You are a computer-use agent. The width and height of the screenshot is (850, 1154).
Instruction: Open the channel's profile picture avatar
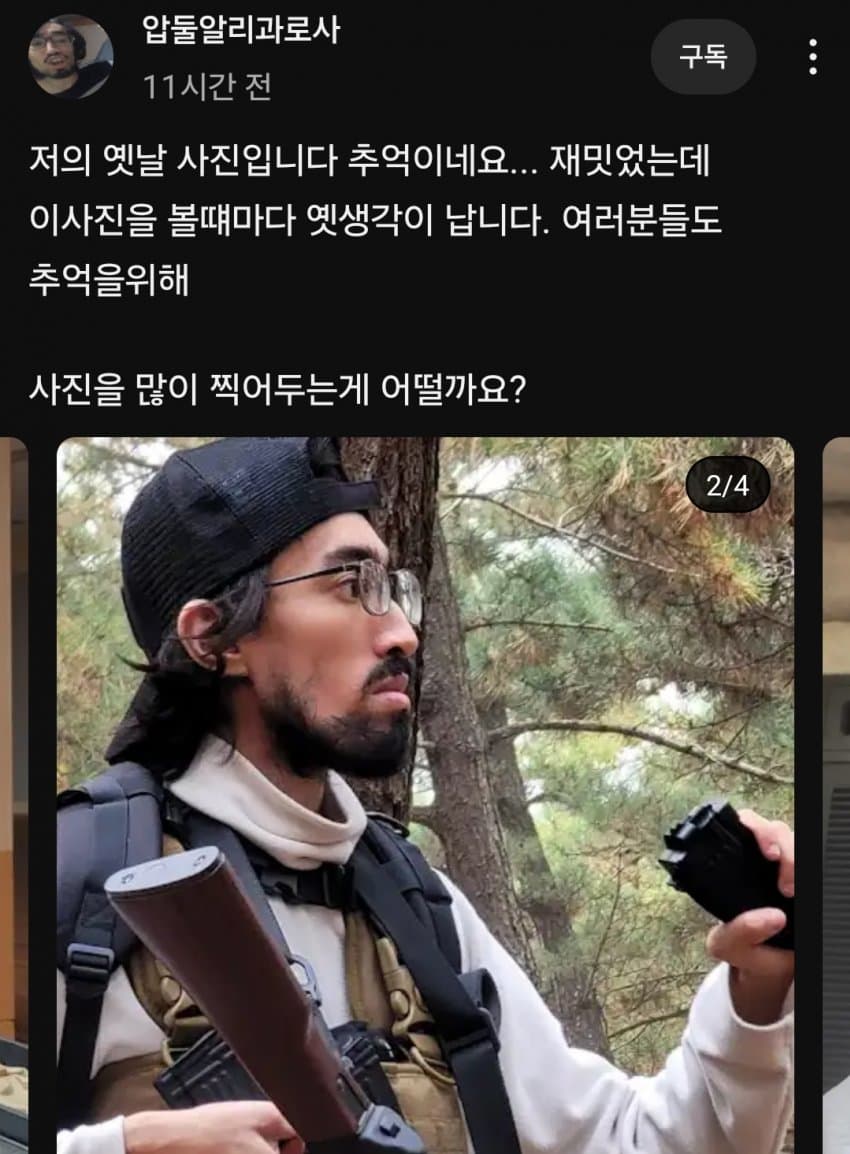[71, 56]
